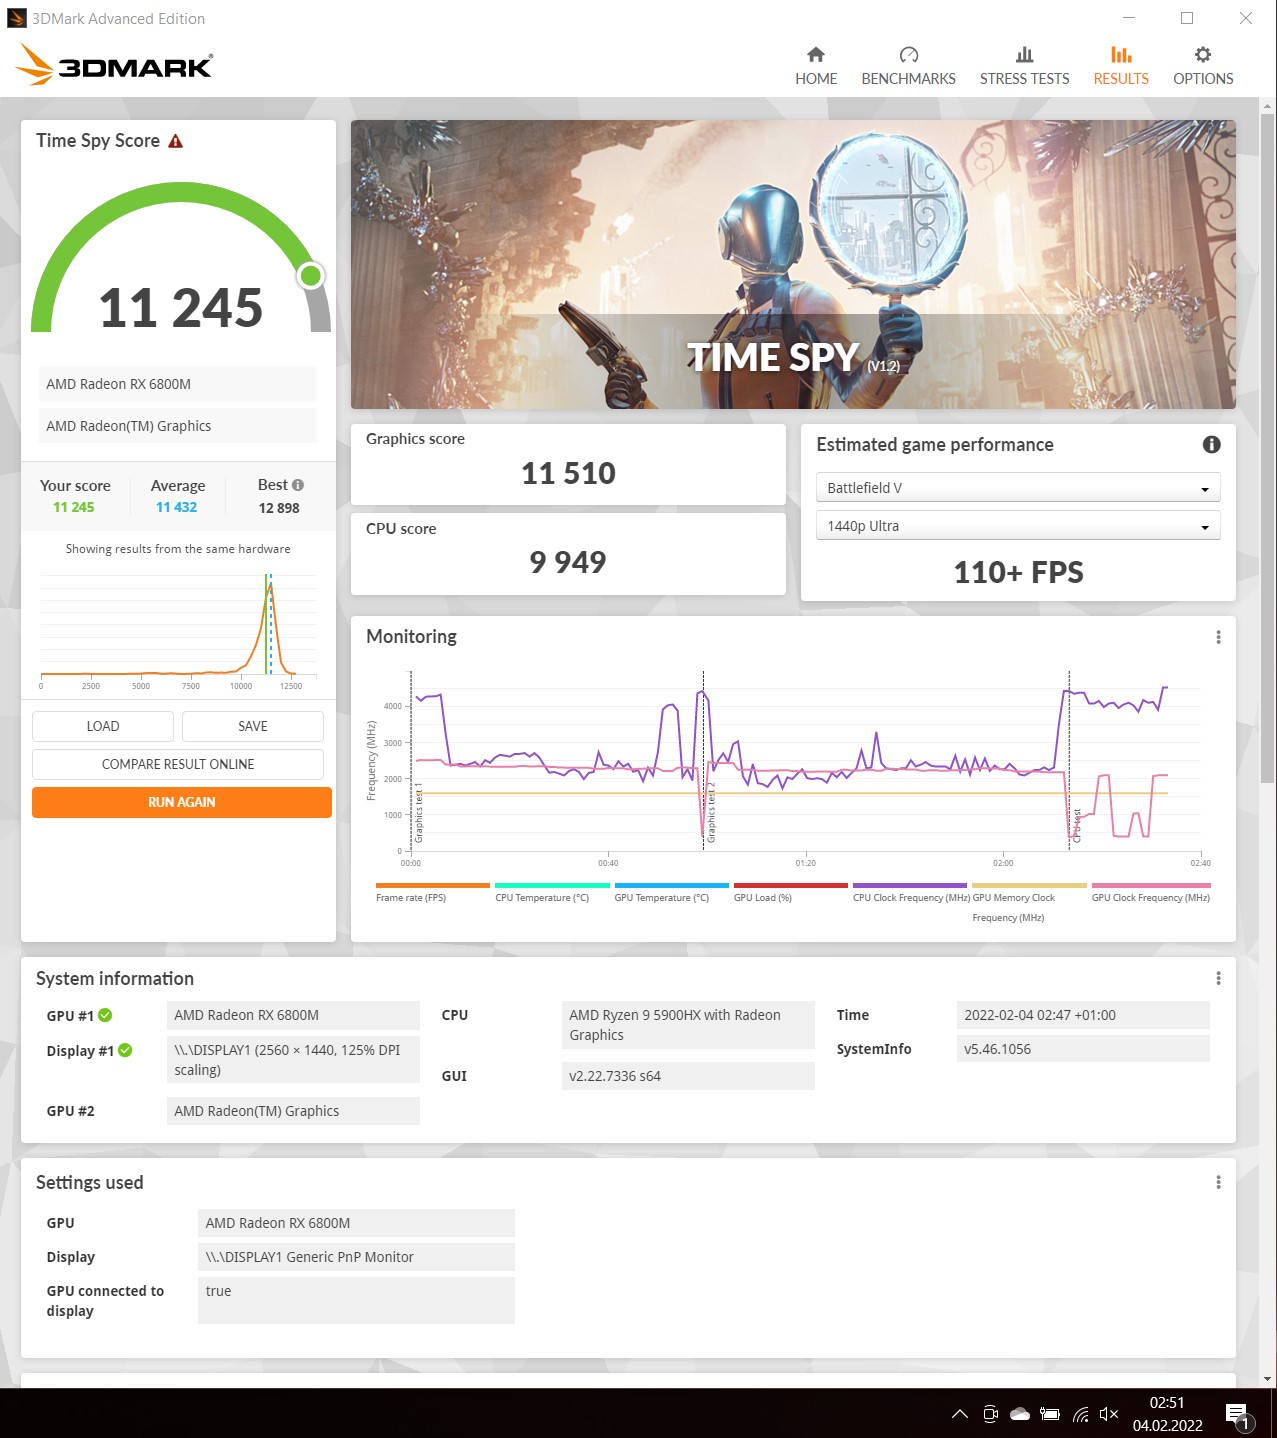Click AMD Radeon(TM) Graphics under score gauge
Image resolution: width=1277 pixels, height=1438 pixels.
[x=178, y=426]
